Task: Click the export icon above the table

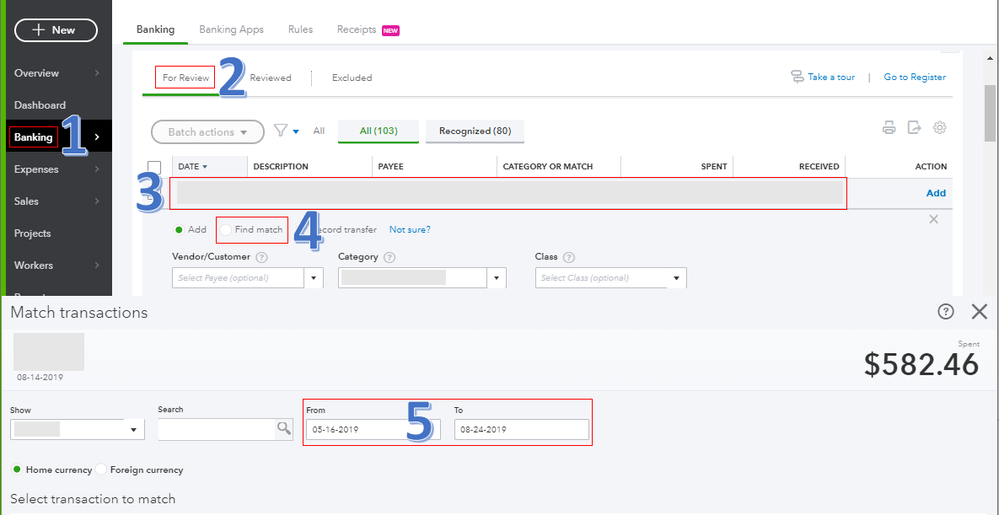Action: click(914, 127)
